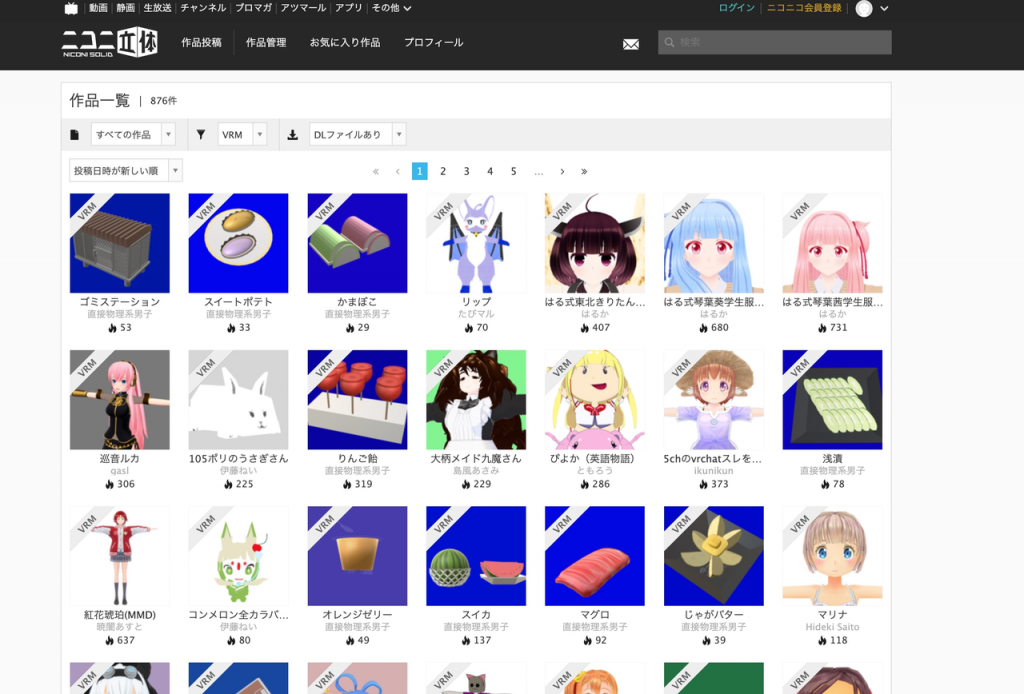Image resolution: width=1024 pixels, height=694 pixels.
Task: Click the ログイン link
Action: tap(737, 8)
